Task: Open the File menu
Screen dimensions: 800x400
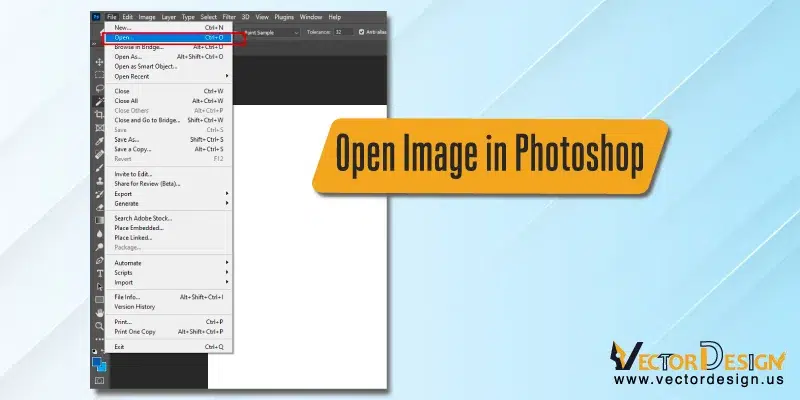Action: coord(112,17)
